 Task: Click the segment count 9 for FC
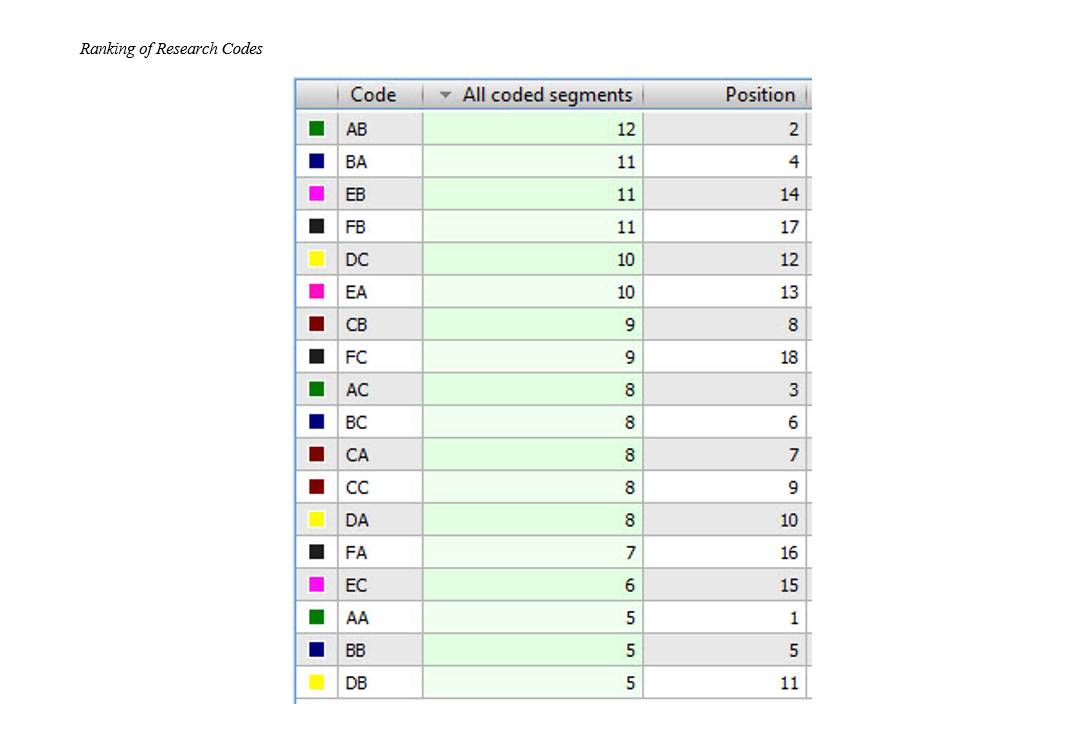tap(630, 357)
